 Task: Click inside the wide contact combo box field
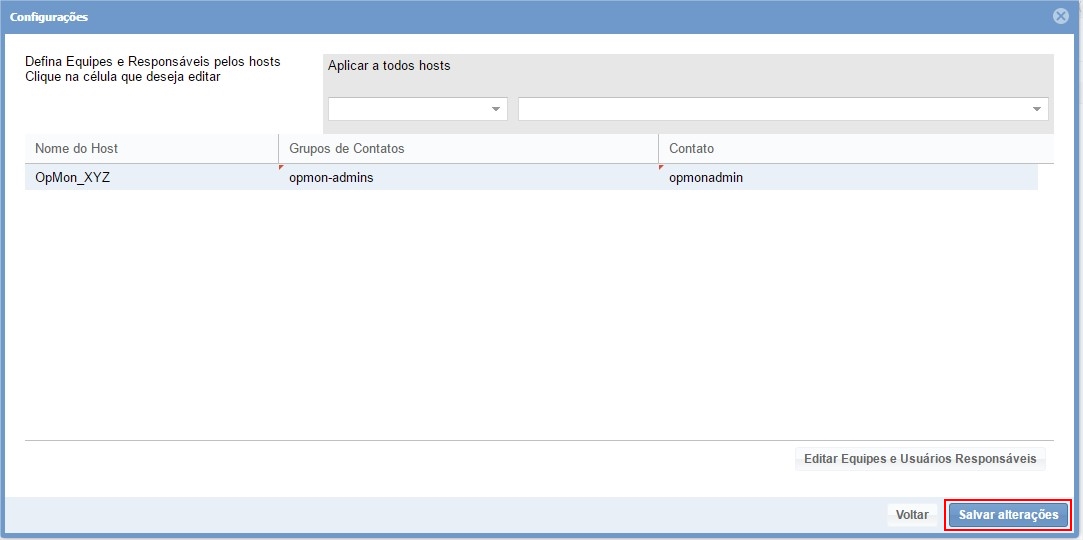[772, 109]
